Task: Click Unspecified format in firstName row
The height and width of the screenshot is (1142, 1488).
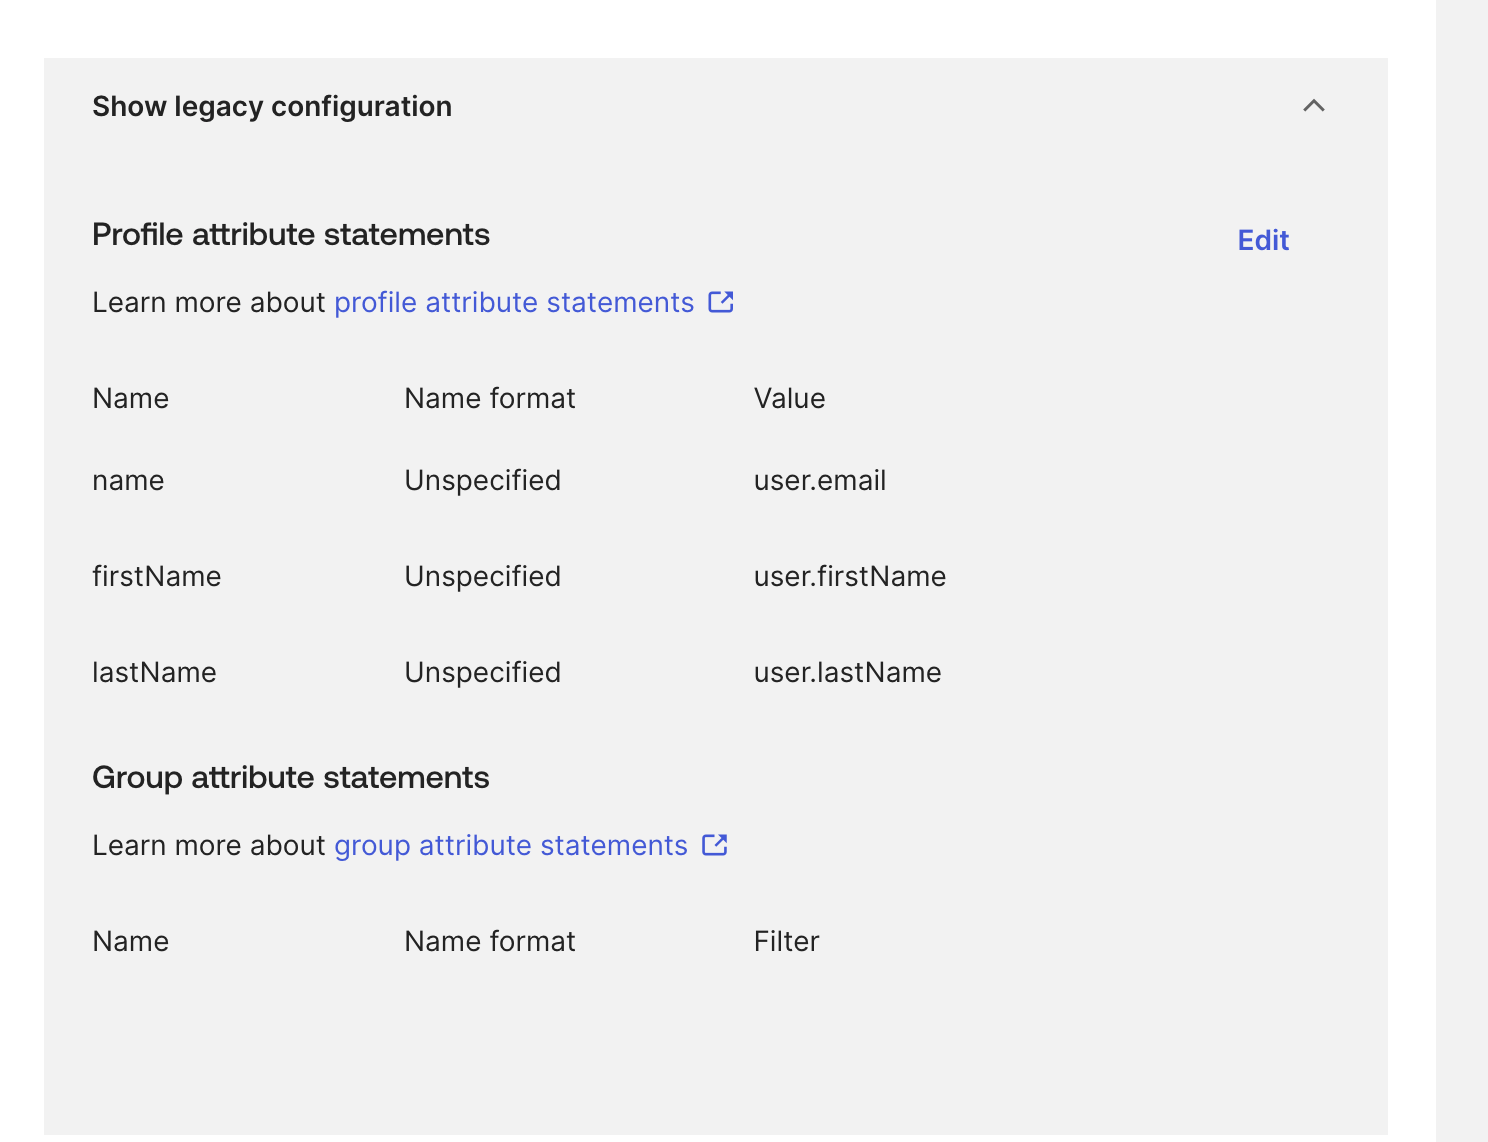Action: 482,576
